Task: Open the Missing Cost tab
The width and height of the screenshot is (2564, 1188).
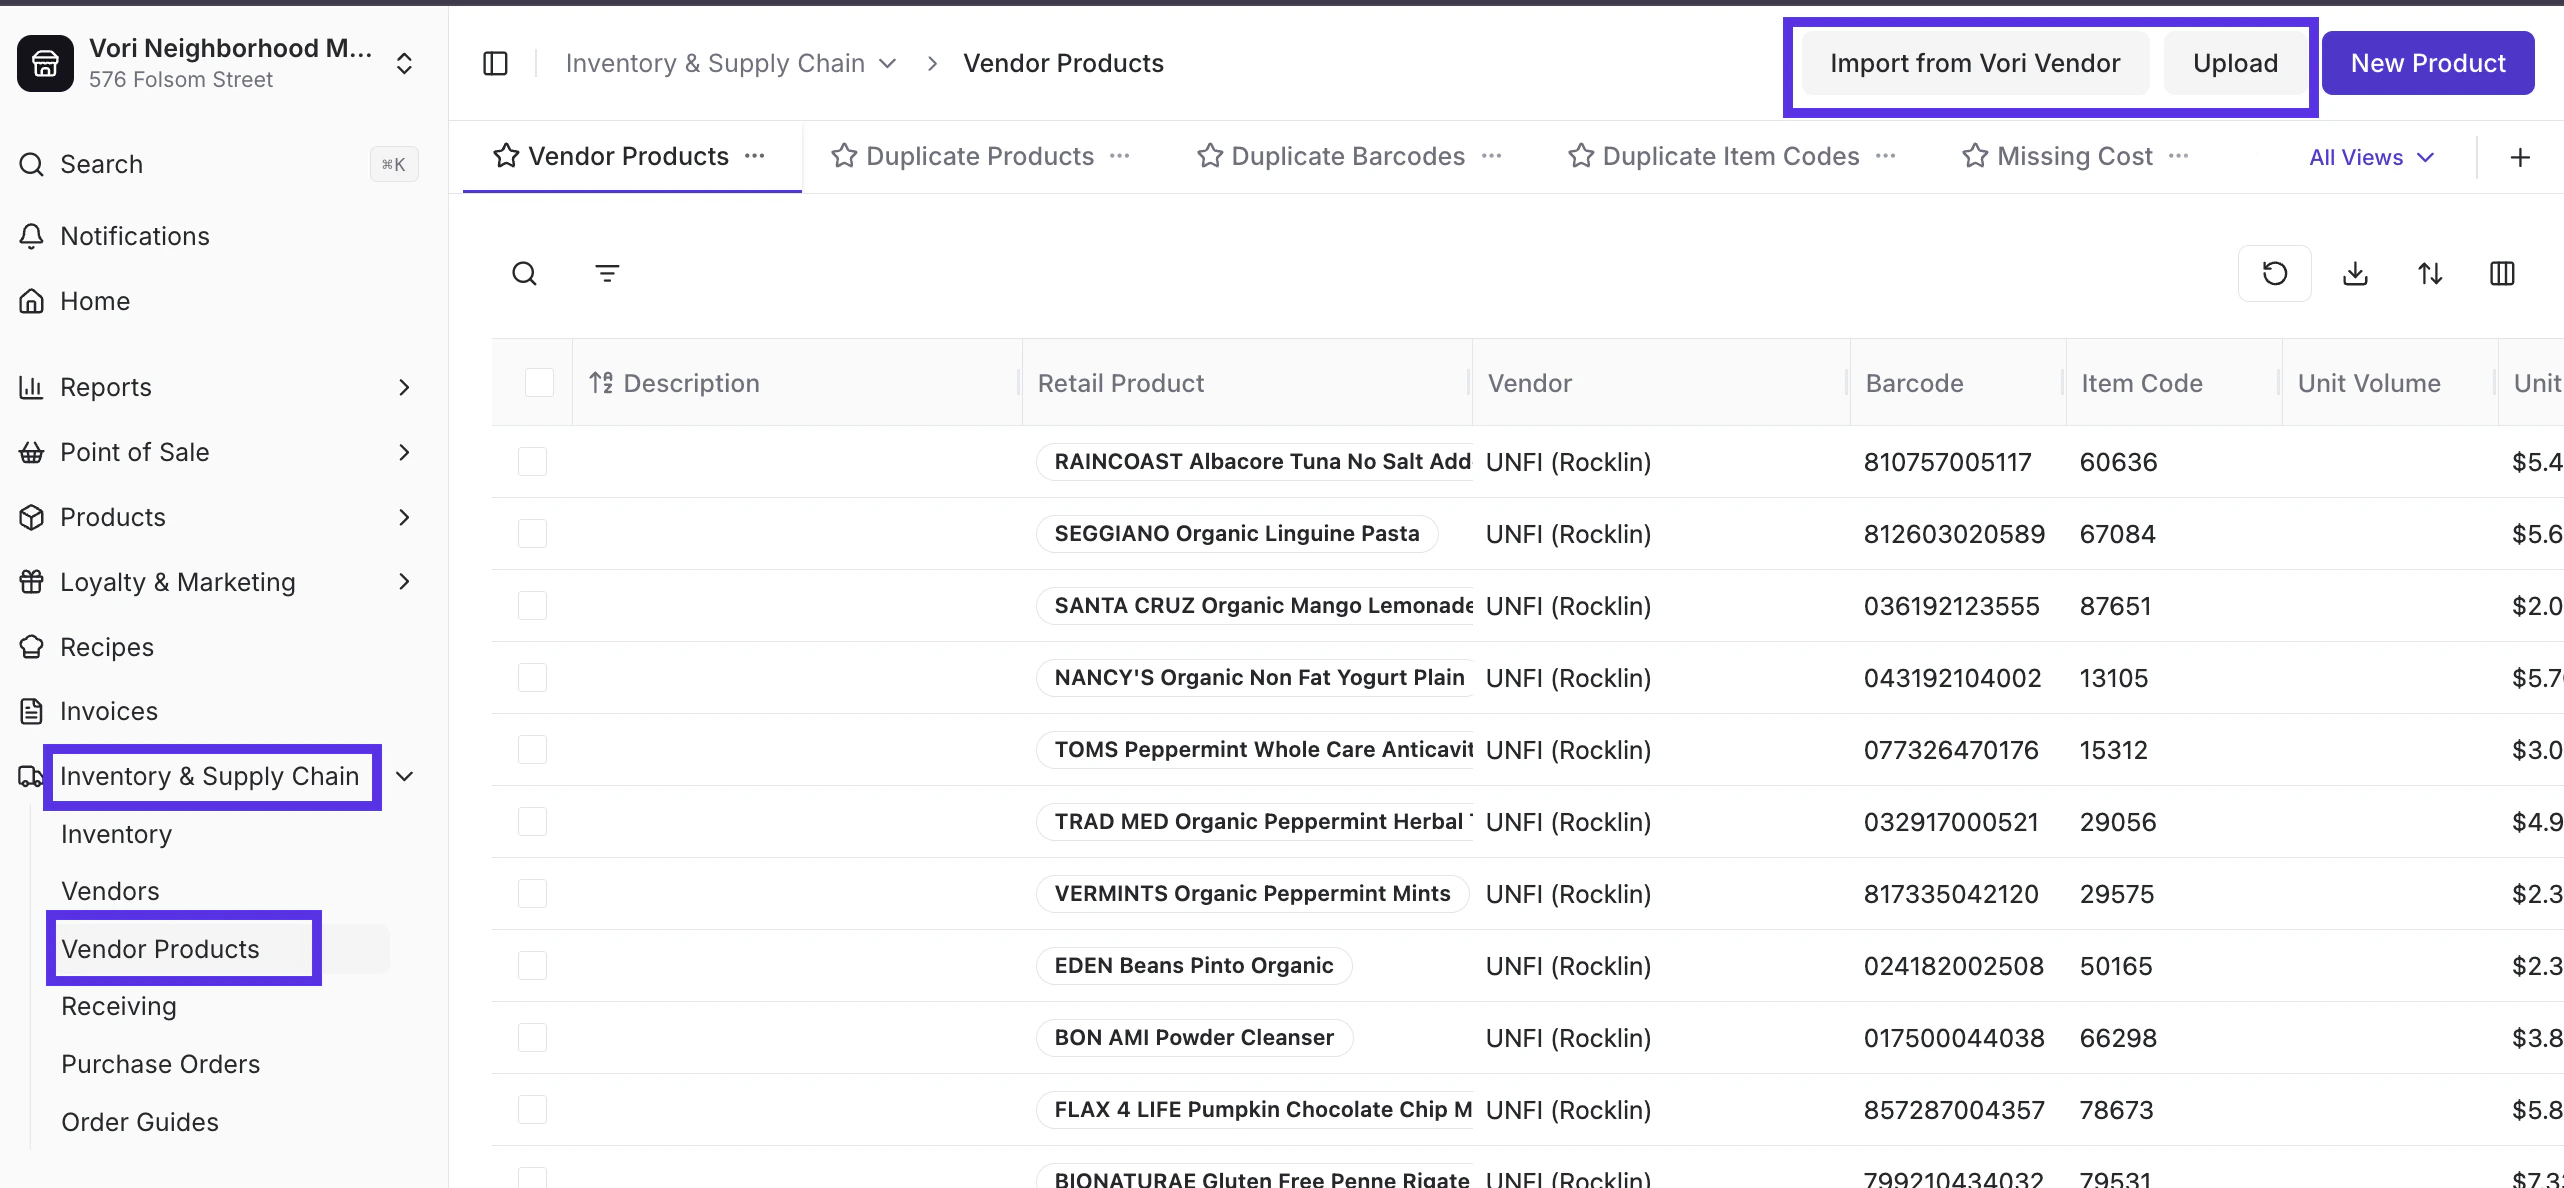Action: (2074, 156)
